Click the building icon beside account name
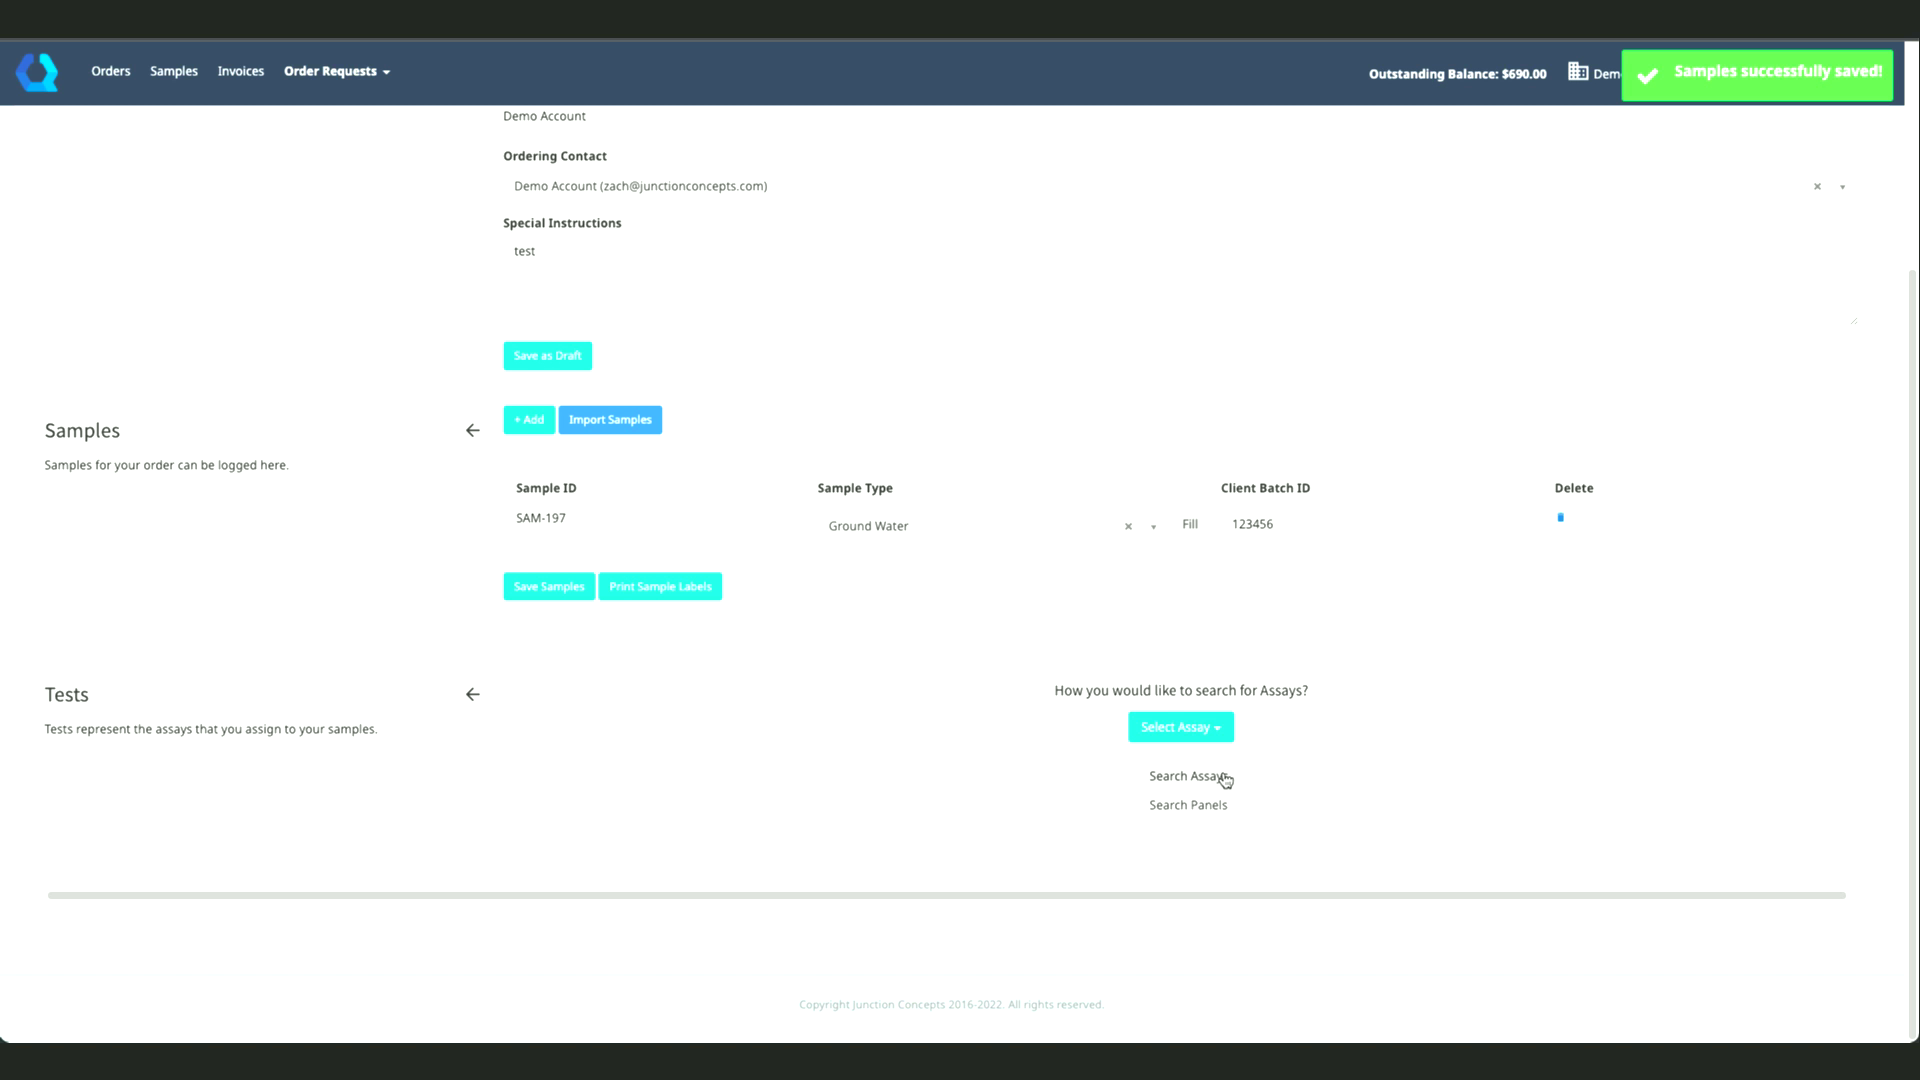 1578,72
